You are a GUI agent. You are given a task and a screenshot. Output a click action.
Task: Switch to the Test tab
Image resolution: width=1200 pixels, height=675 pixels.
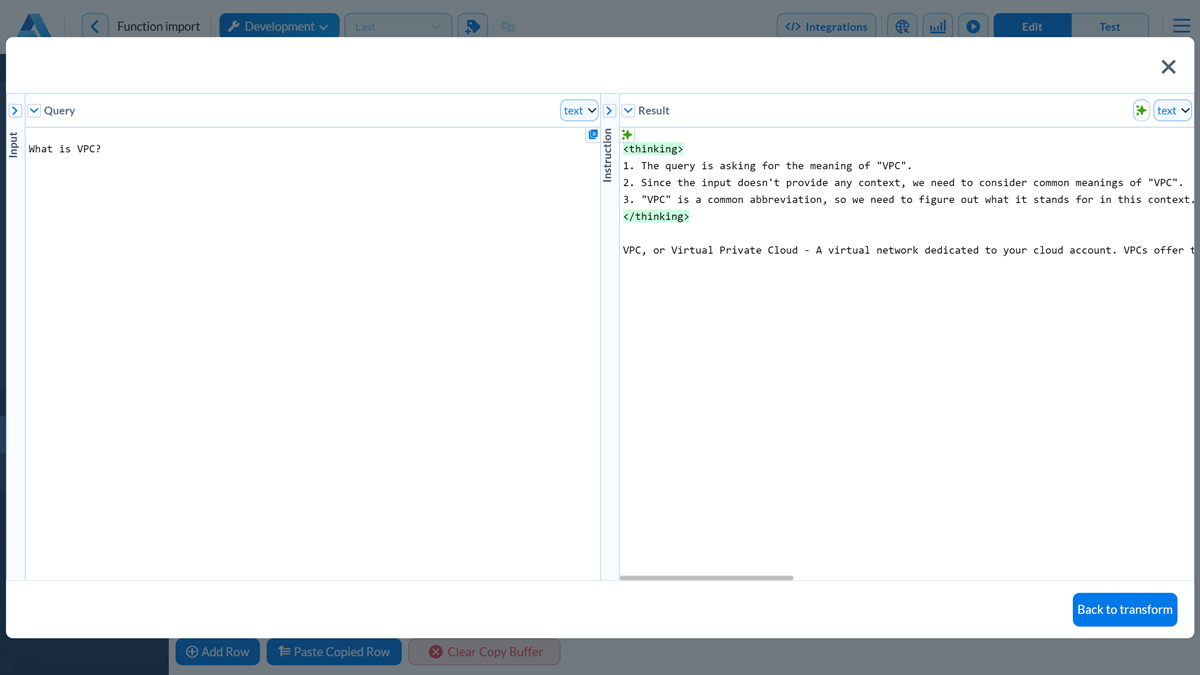point(1110,26)
